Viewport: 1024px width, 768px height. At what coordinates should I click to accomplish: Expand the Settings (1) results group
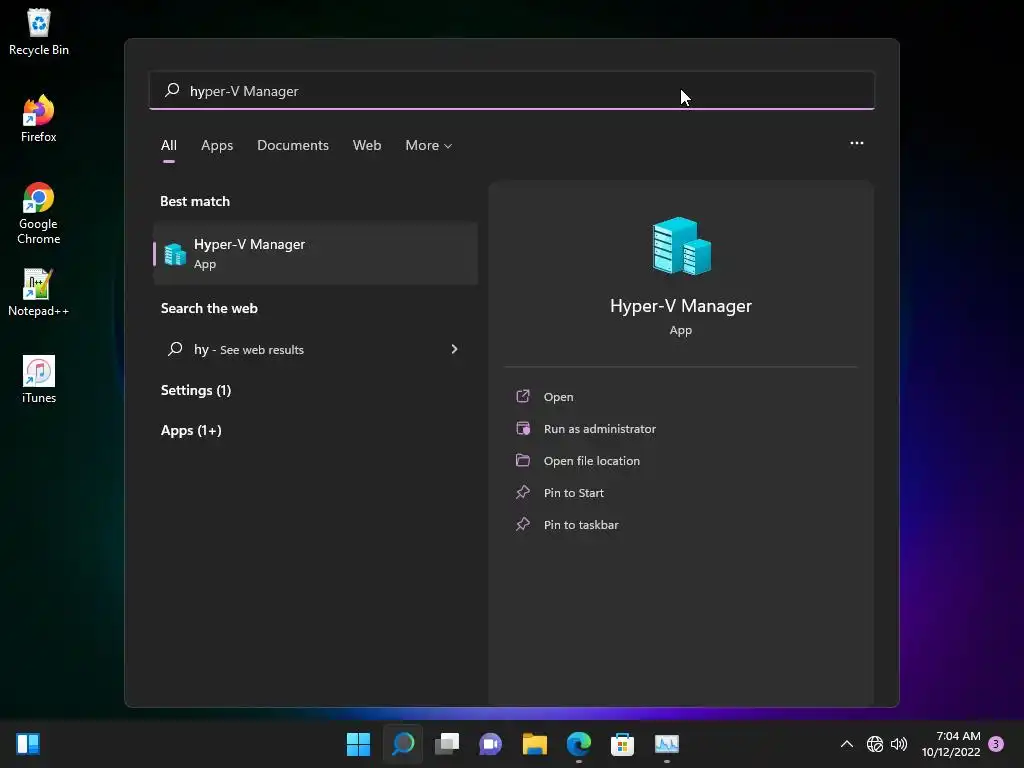point(196,390)
